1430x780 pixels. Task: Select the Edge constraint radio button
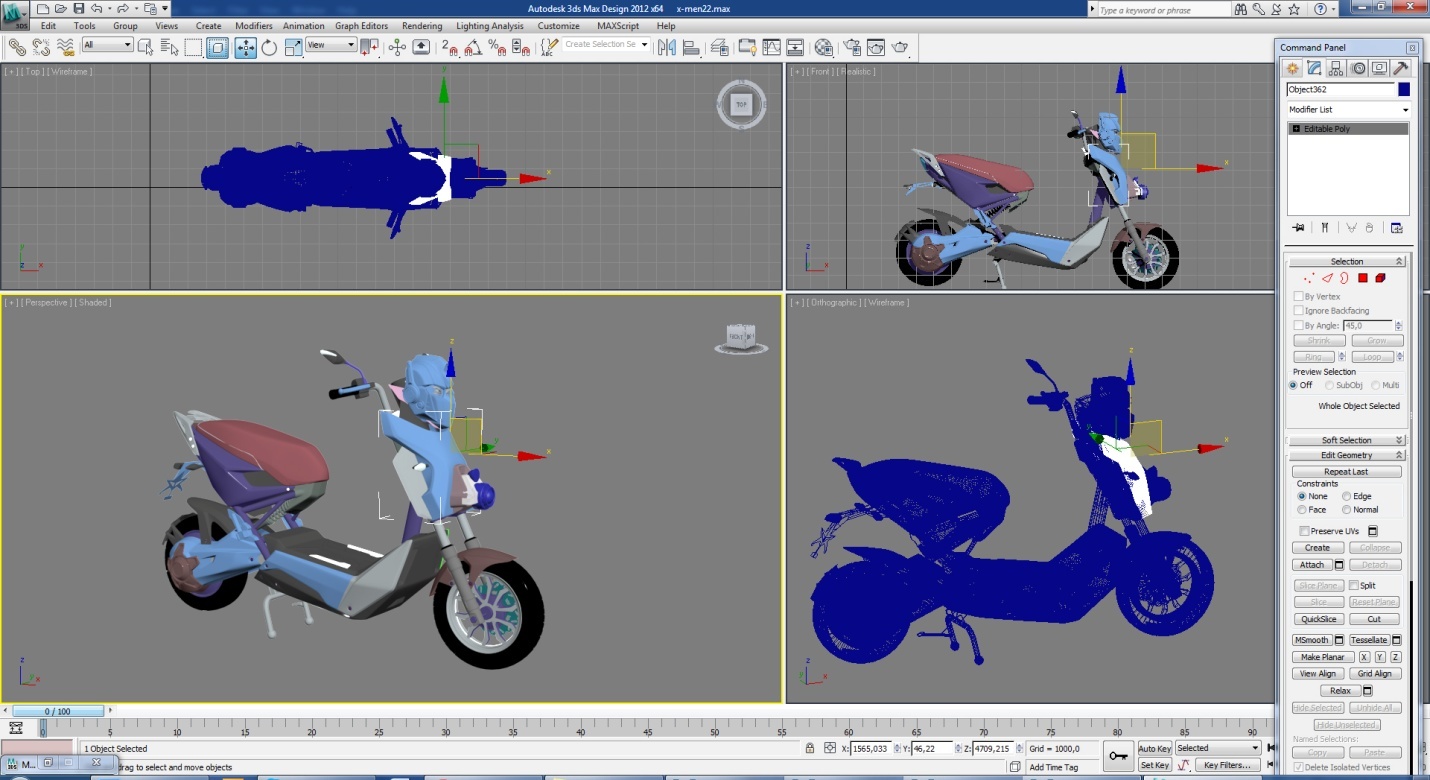point(1347,496)
